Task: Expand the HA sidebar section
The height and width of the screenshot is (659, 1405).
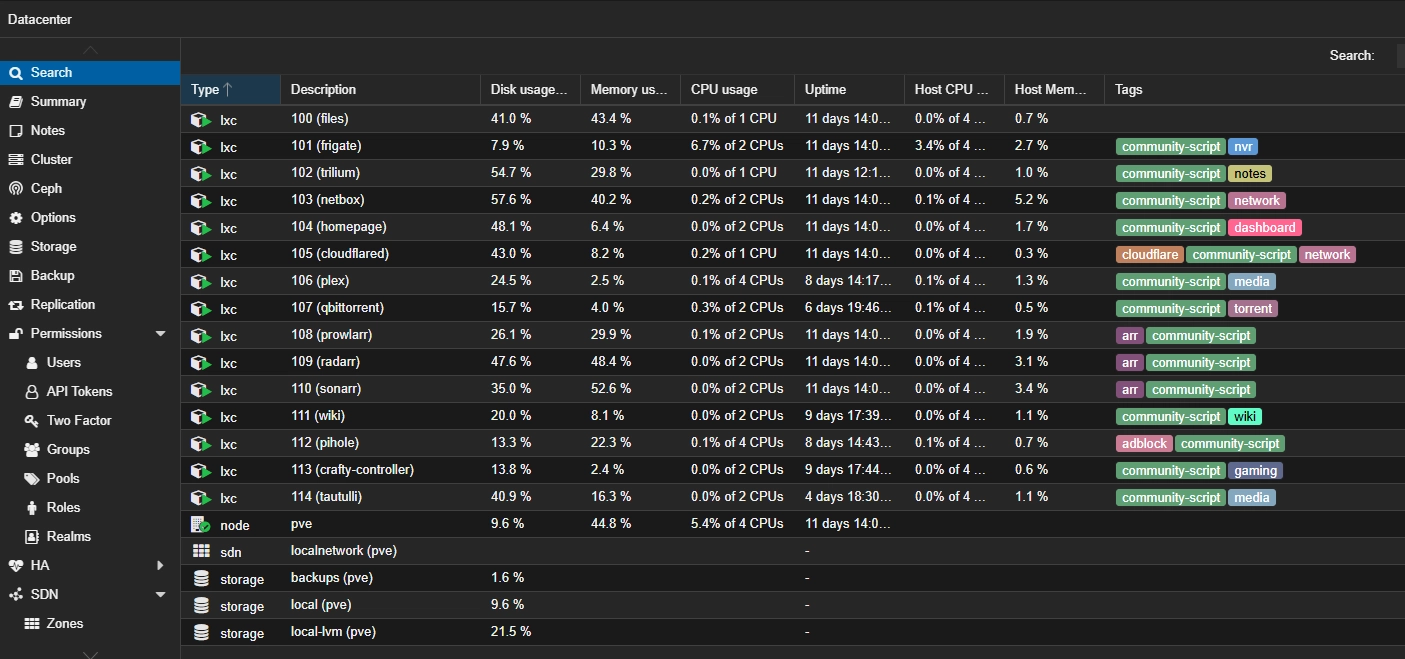Action: [160, 566]
